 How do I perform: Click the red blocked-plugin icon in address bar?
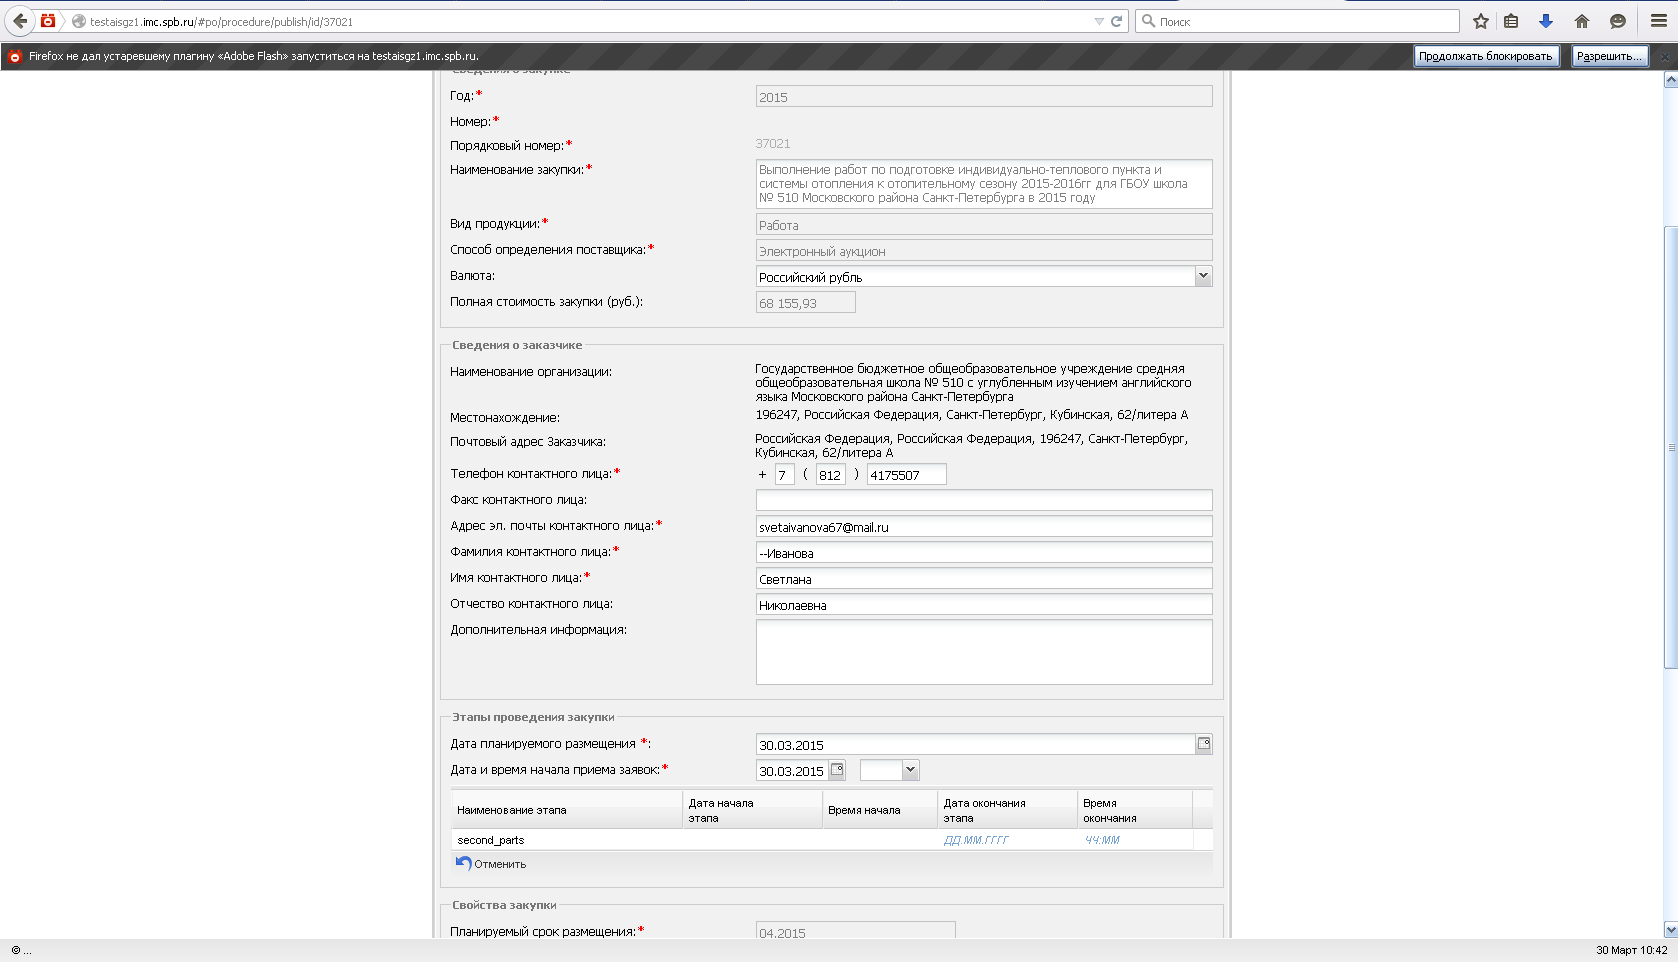[x=48, y=21]
